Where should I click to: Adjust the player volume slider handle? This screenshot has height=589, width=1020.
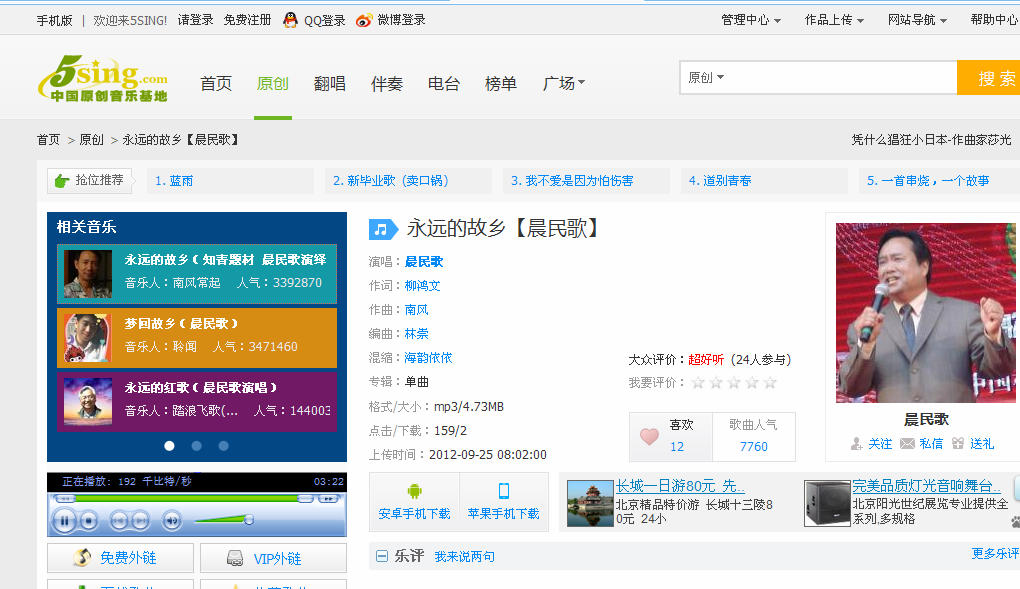click(x=248, y=519)
